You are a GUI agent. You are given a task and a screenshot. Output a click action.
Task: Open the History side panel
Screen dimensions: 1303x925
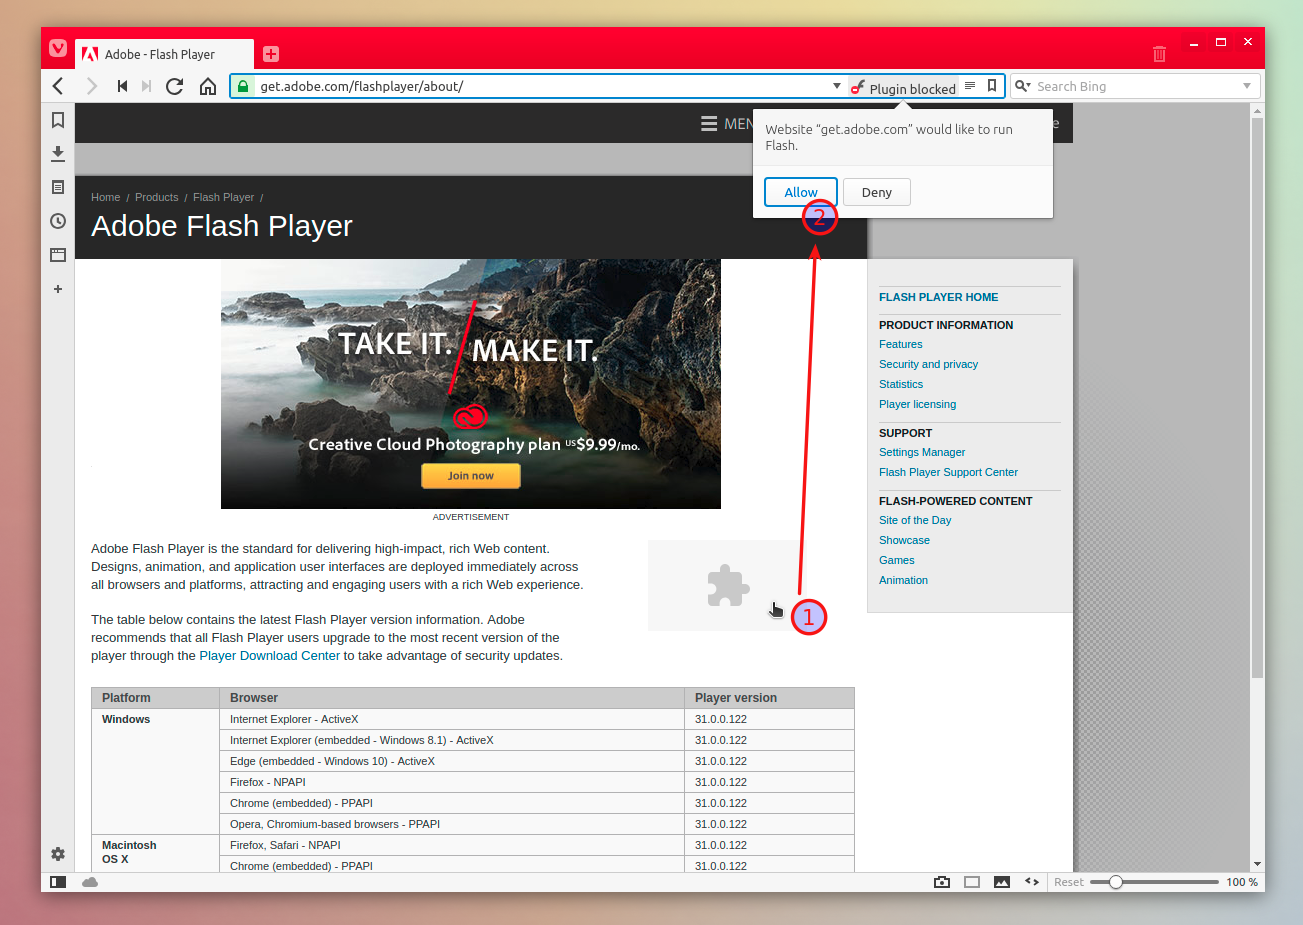pyautogui.click(x=58, y=221)
